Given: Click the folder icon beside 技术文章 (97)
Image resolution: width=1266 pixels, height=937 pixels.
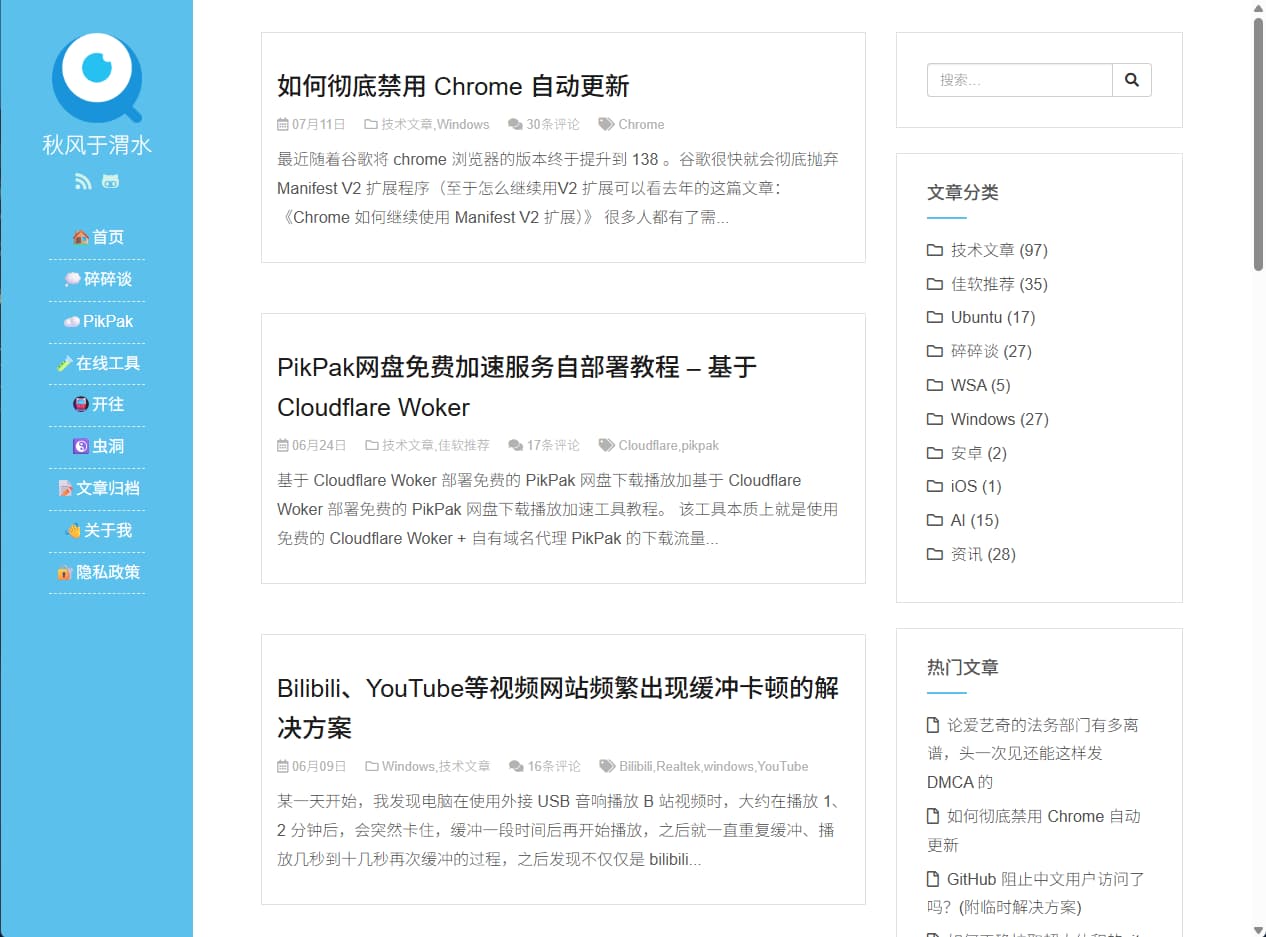Looking at the screenshot, I should (x=935, y=250).
